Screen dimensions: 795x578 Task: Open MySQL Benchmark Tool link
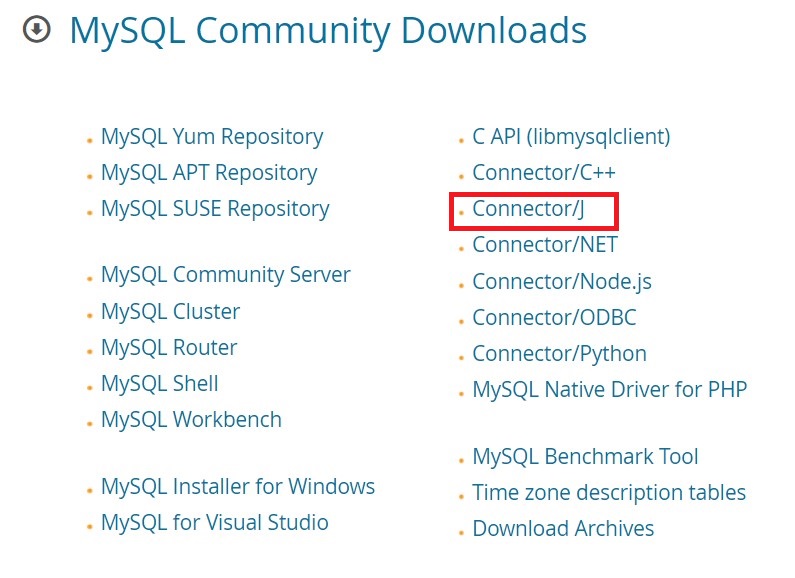tap(585, 457)
